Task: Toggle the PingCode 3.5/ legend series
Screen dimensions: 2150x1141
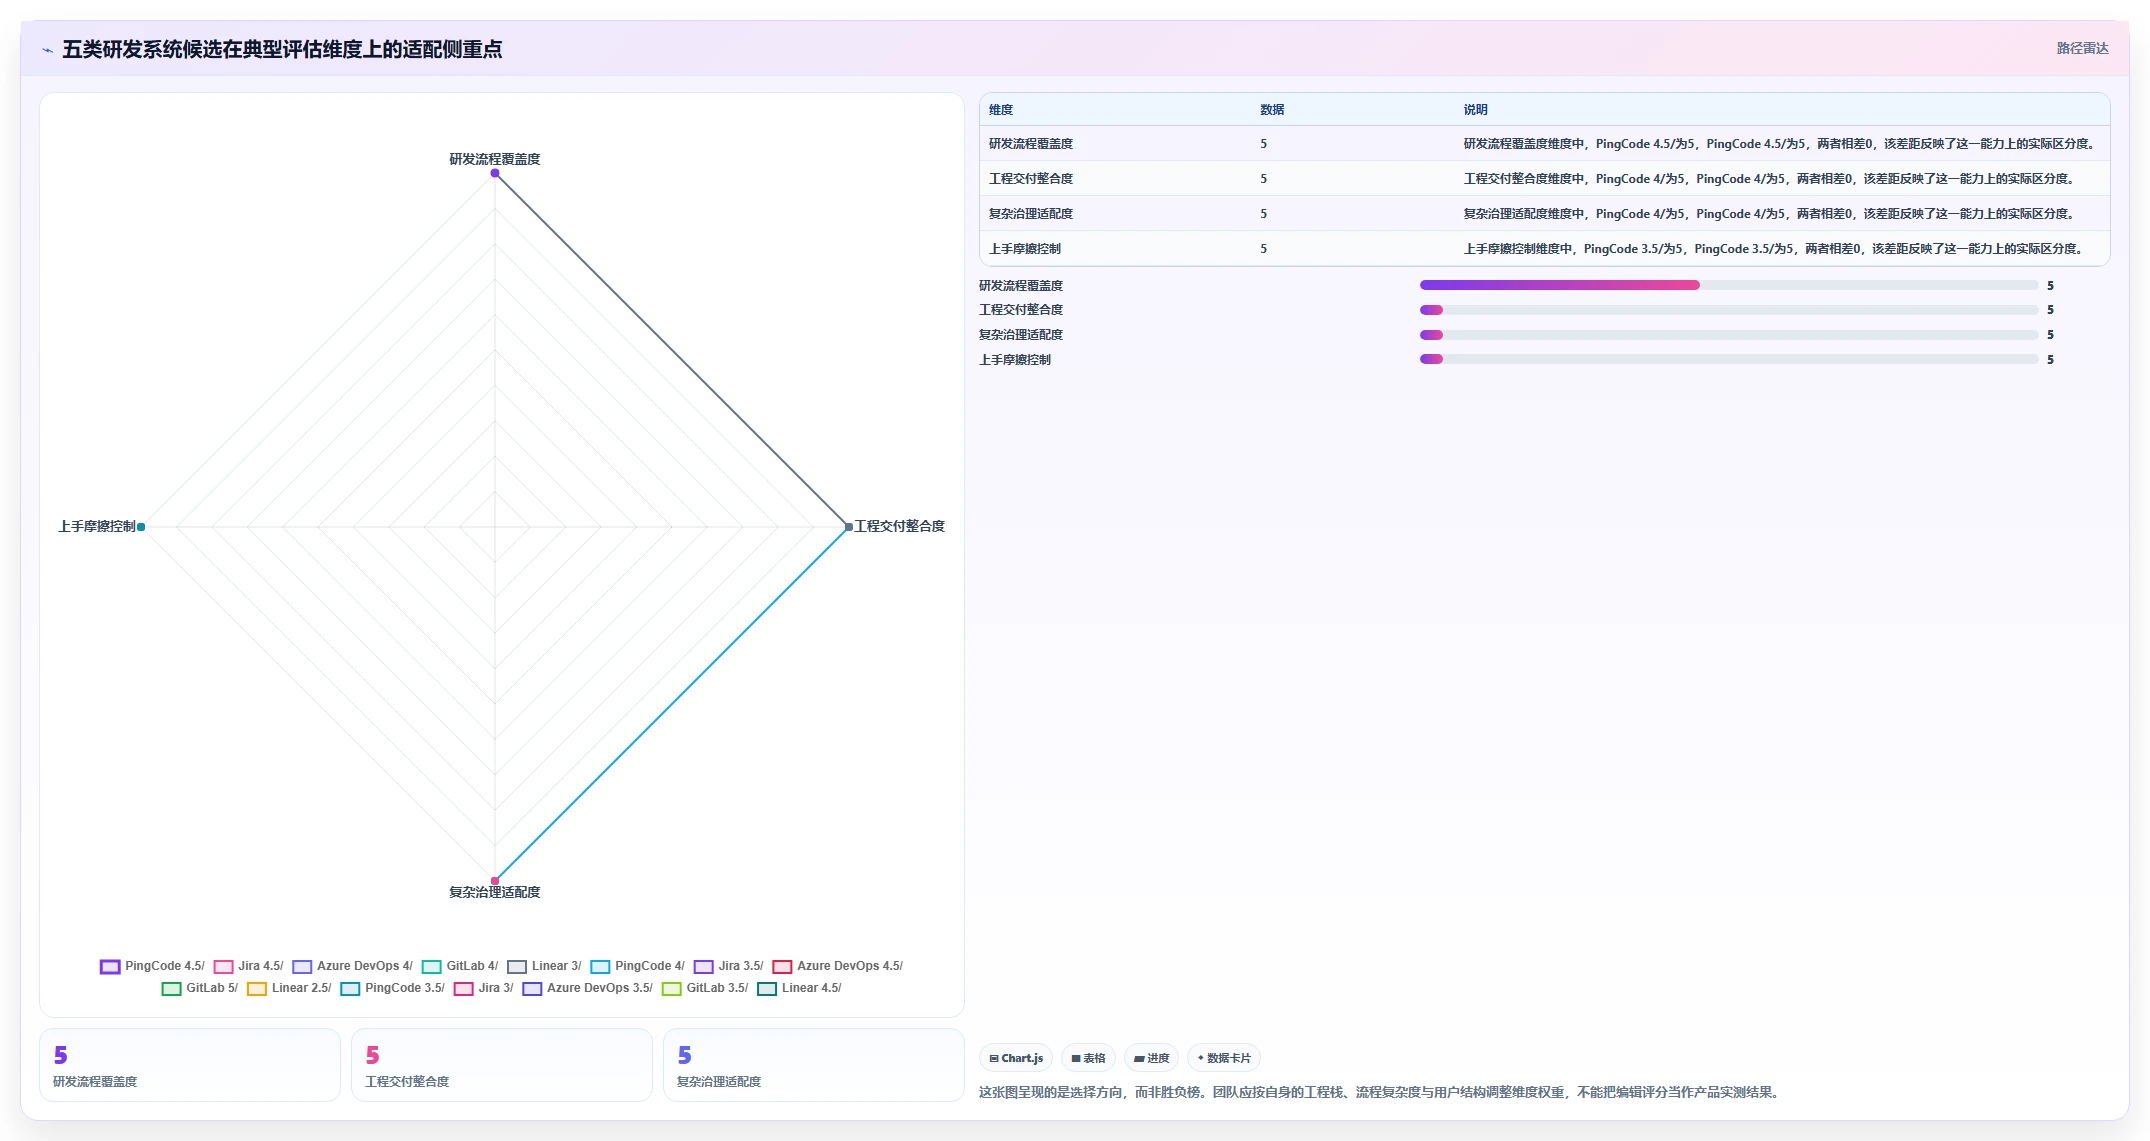Action: coord(392,988)
